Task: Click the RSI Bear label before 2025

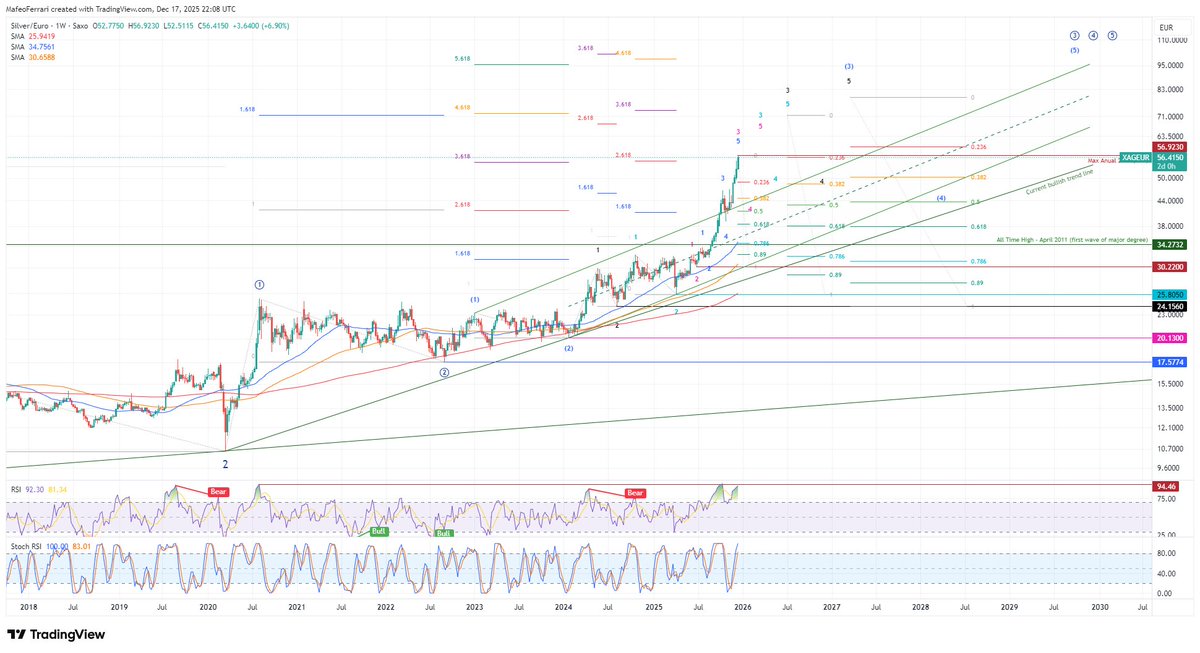Action: point(634,493)
